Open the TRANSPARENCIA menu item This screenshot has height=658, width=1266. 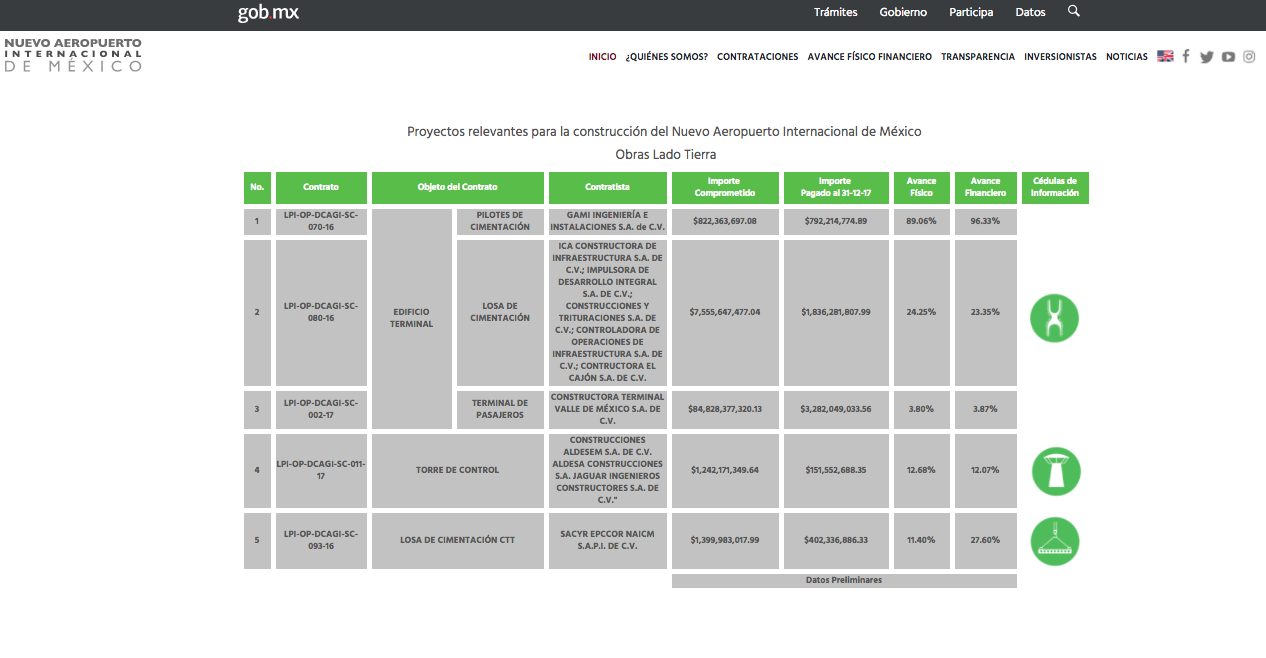(978, 57)
